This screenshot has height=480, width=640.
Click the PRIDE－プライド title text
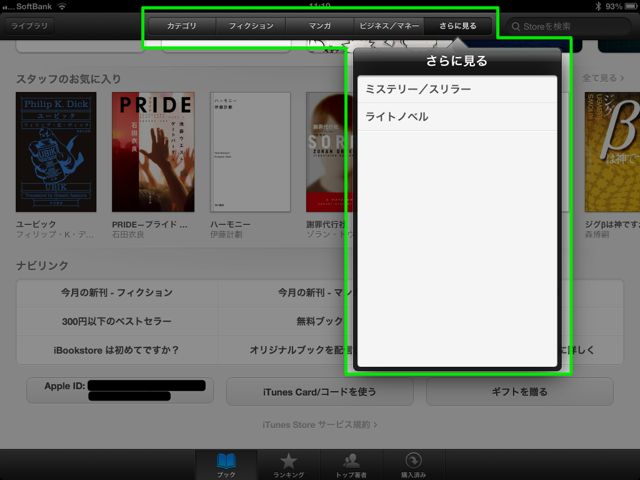pyautogui.click(x=149, y=224)
